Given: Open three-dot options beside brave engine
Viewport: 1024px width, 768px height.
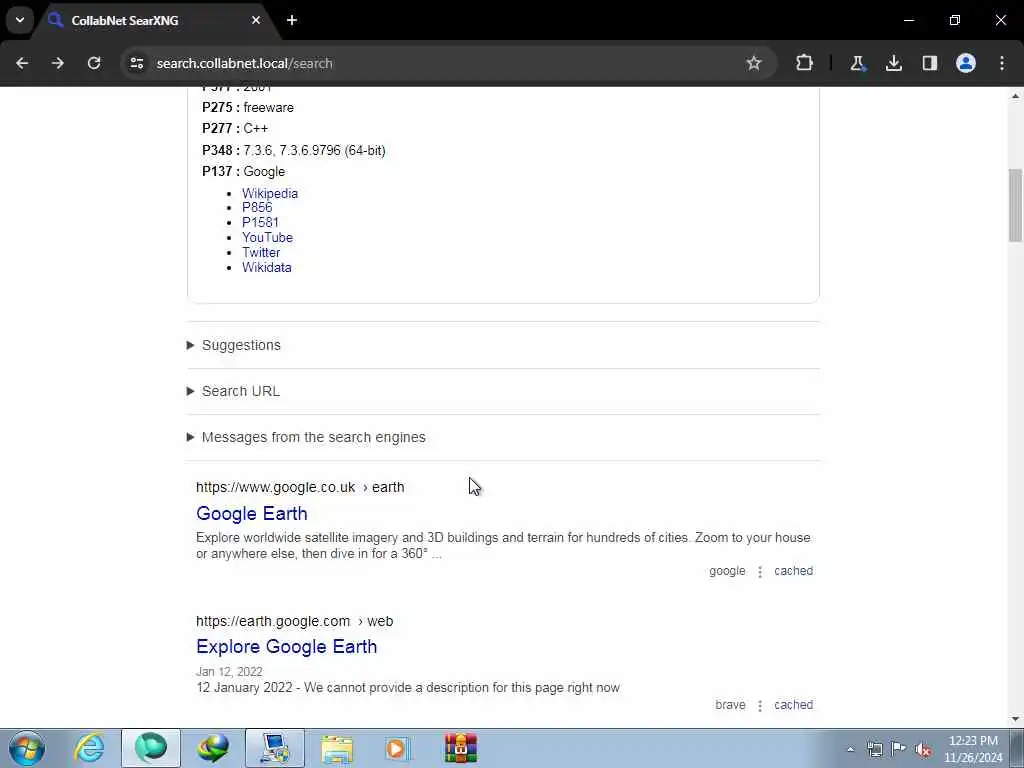Looking at the screenshot, I should pyautogui.click(x=760, y=705).
